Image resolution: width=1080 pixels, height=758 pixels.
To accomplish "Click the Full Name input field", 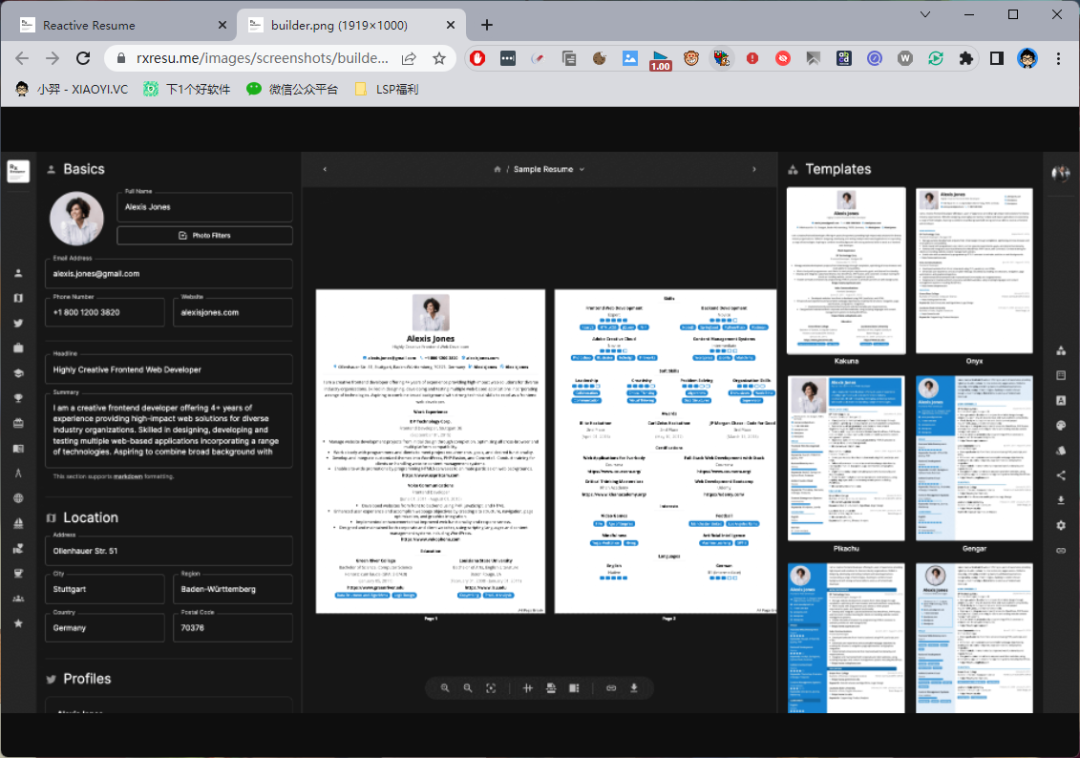I will pyautogui.click(x=205, y=207).
